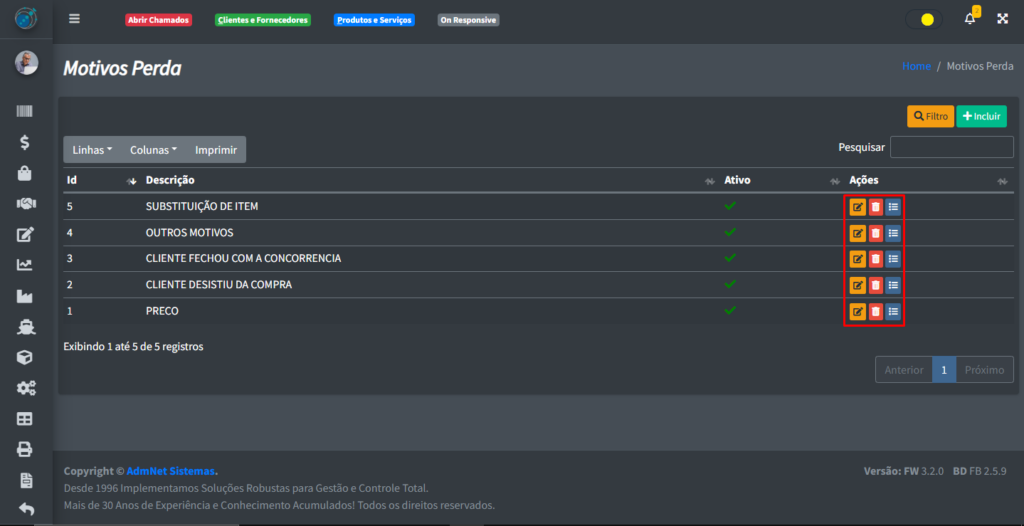Click the edit icon for SUBSTITUIÇÃO DE ITEM
Image resolution: width=1024 pixels, height=526 pixels.
(857, 207)
